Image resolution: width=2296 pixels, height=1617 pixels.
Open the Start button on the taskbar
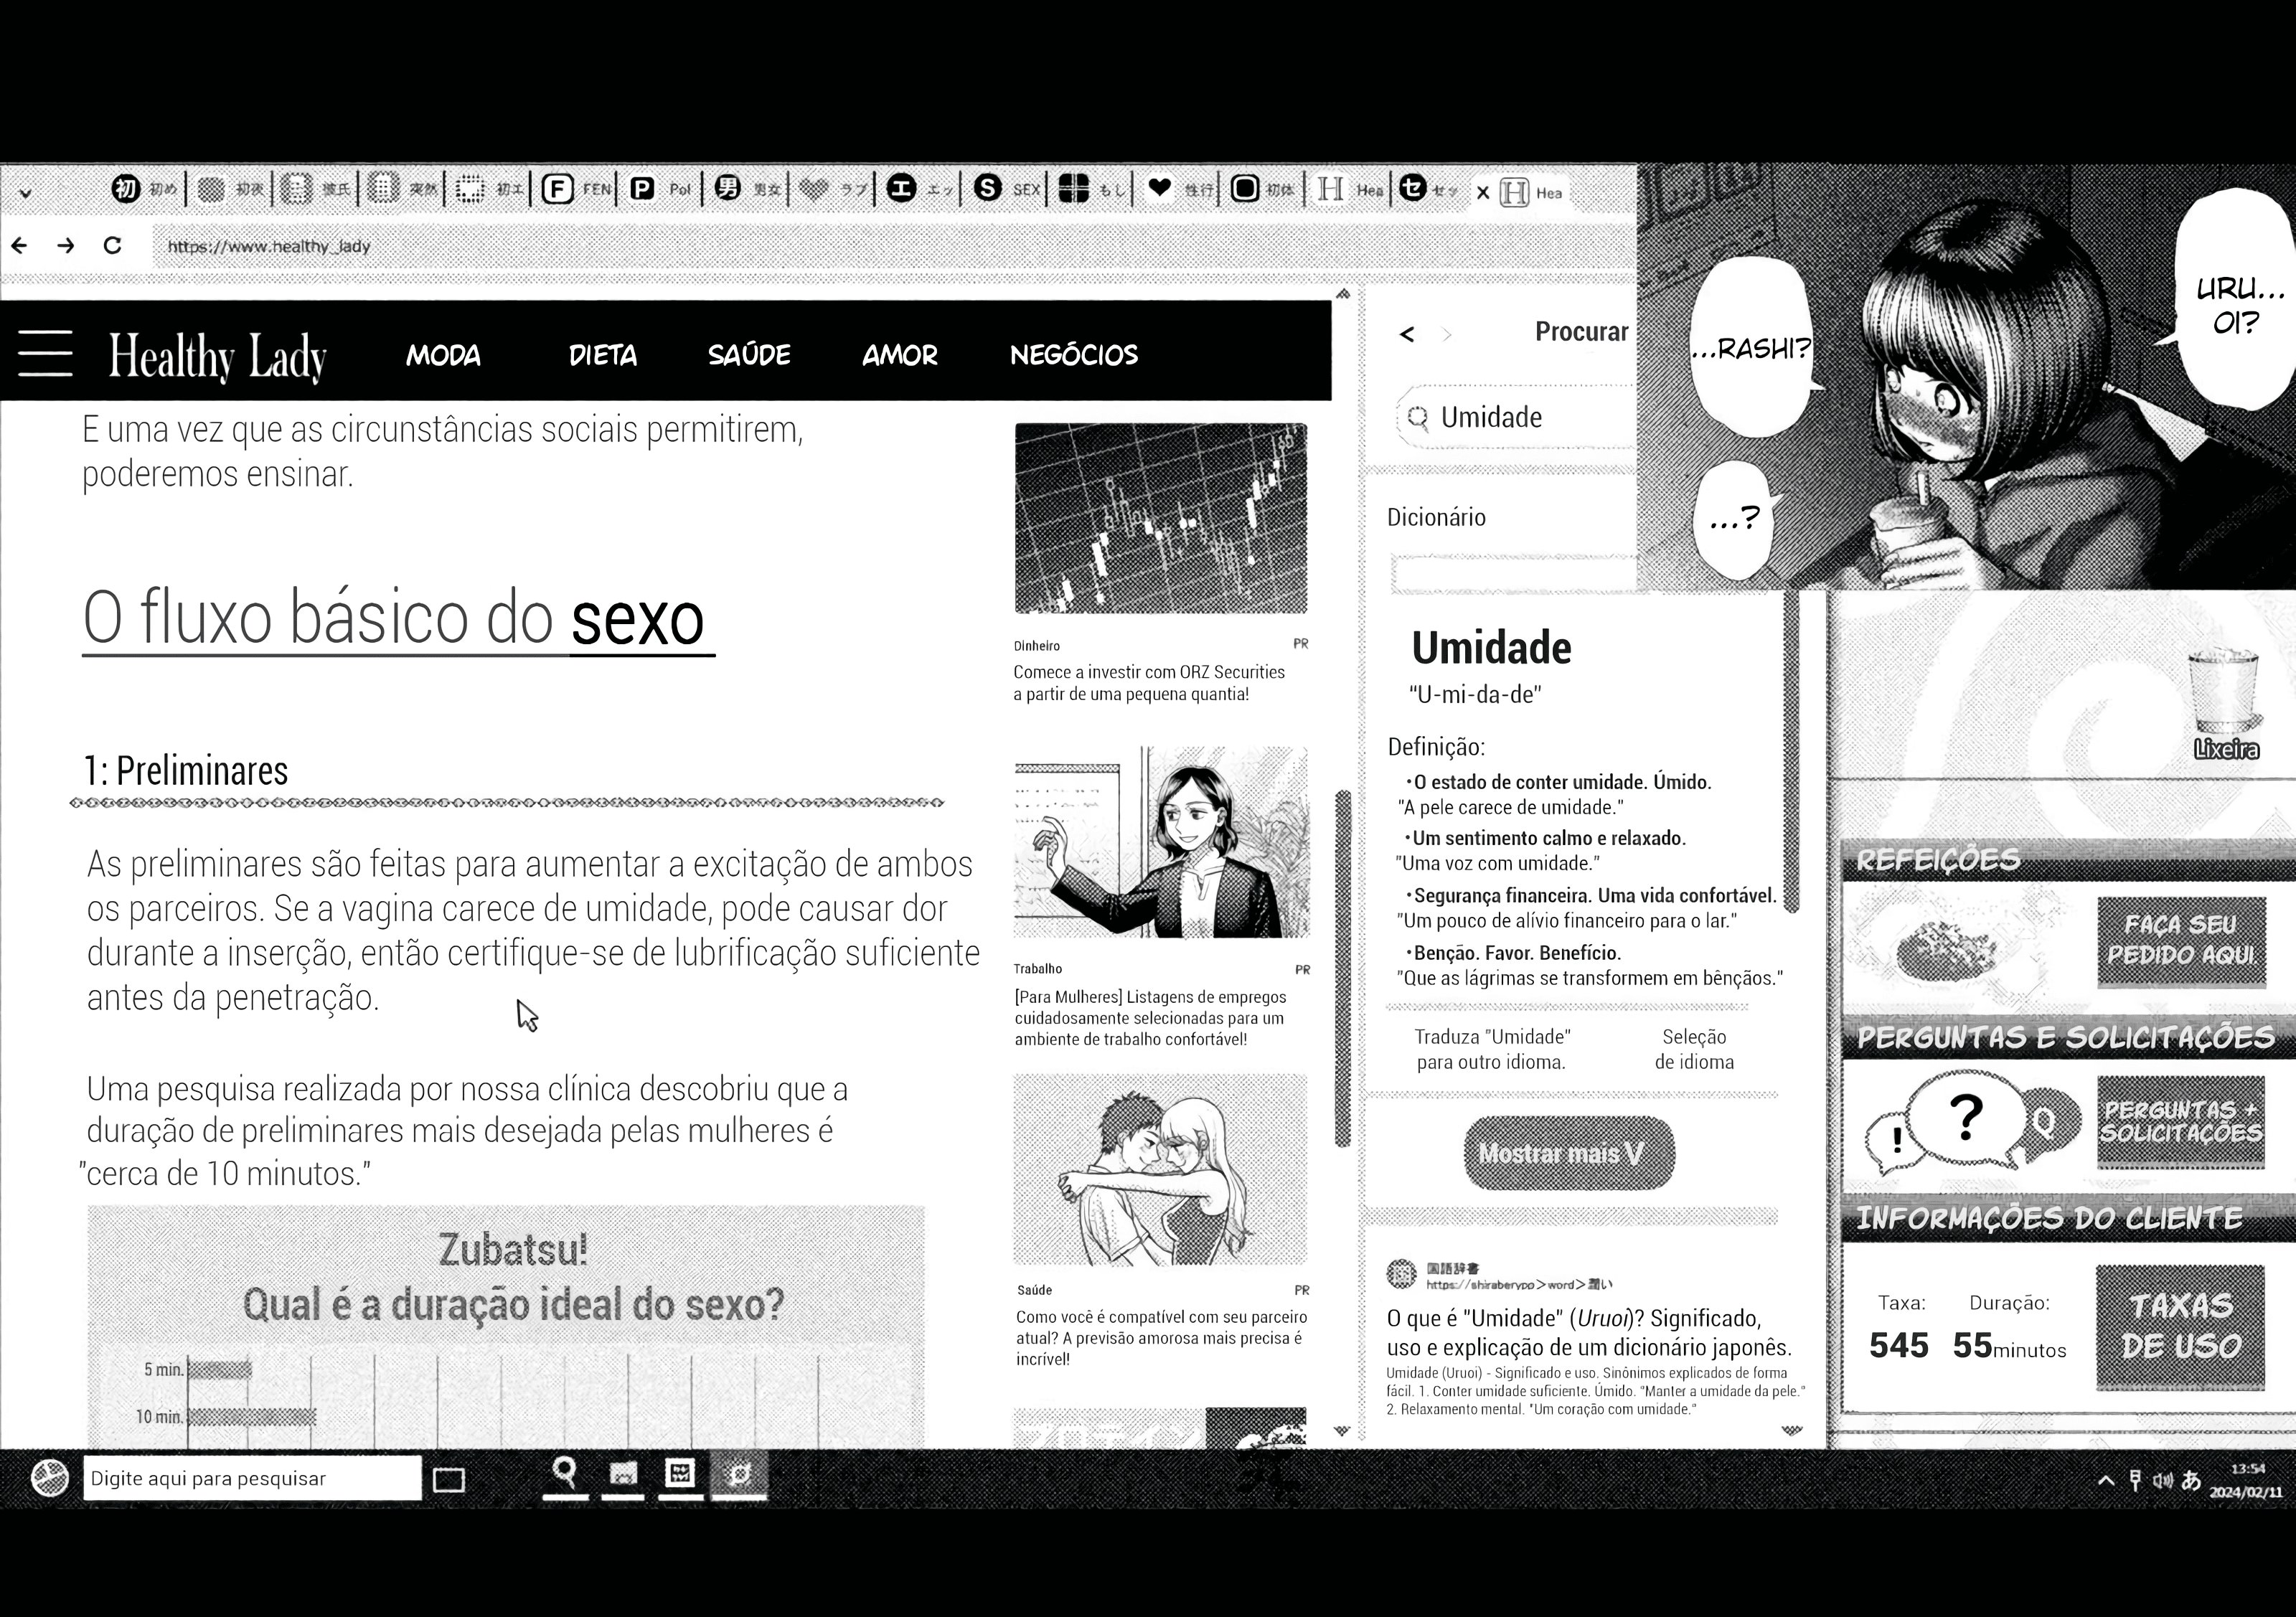49,1477
